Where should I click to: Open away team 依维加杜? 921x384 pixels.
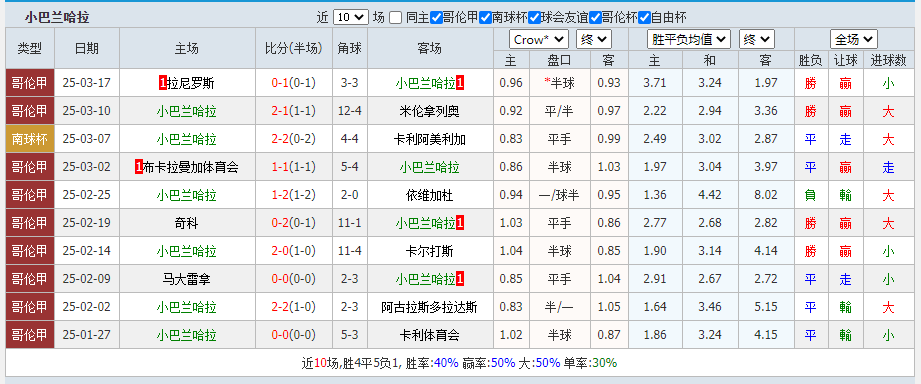429,195
